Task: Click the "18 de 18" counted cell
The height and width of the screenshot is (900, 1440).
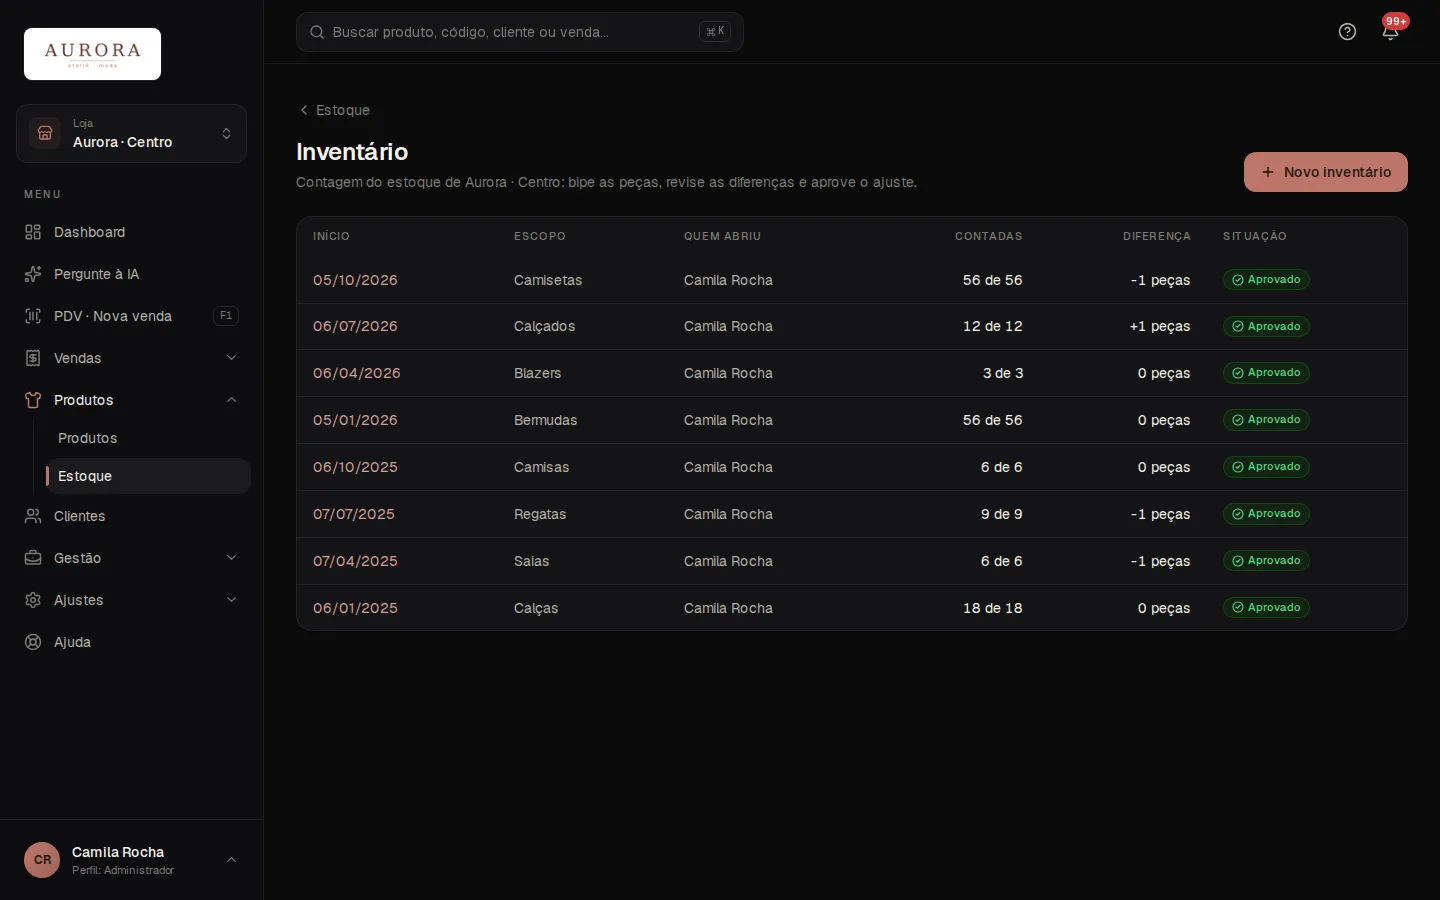Action: coord(992,608)
